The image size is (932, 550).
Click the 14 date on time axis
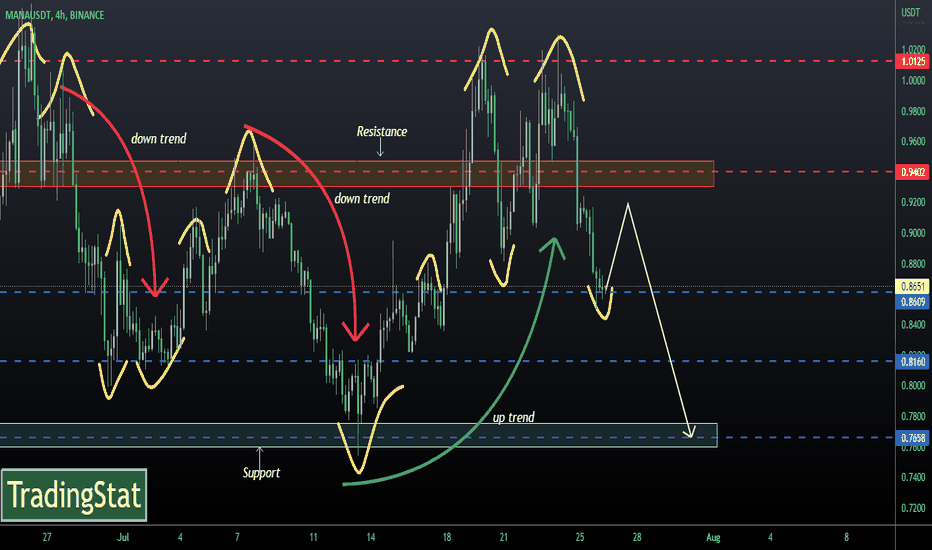[370, 537]
